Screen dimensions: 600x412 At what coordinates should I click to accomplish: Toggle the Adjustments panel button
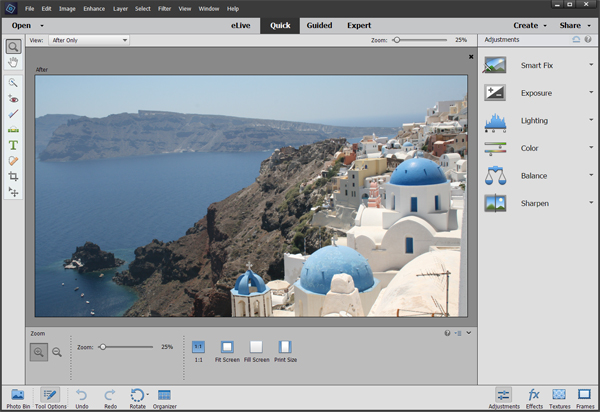pos(504,398)
